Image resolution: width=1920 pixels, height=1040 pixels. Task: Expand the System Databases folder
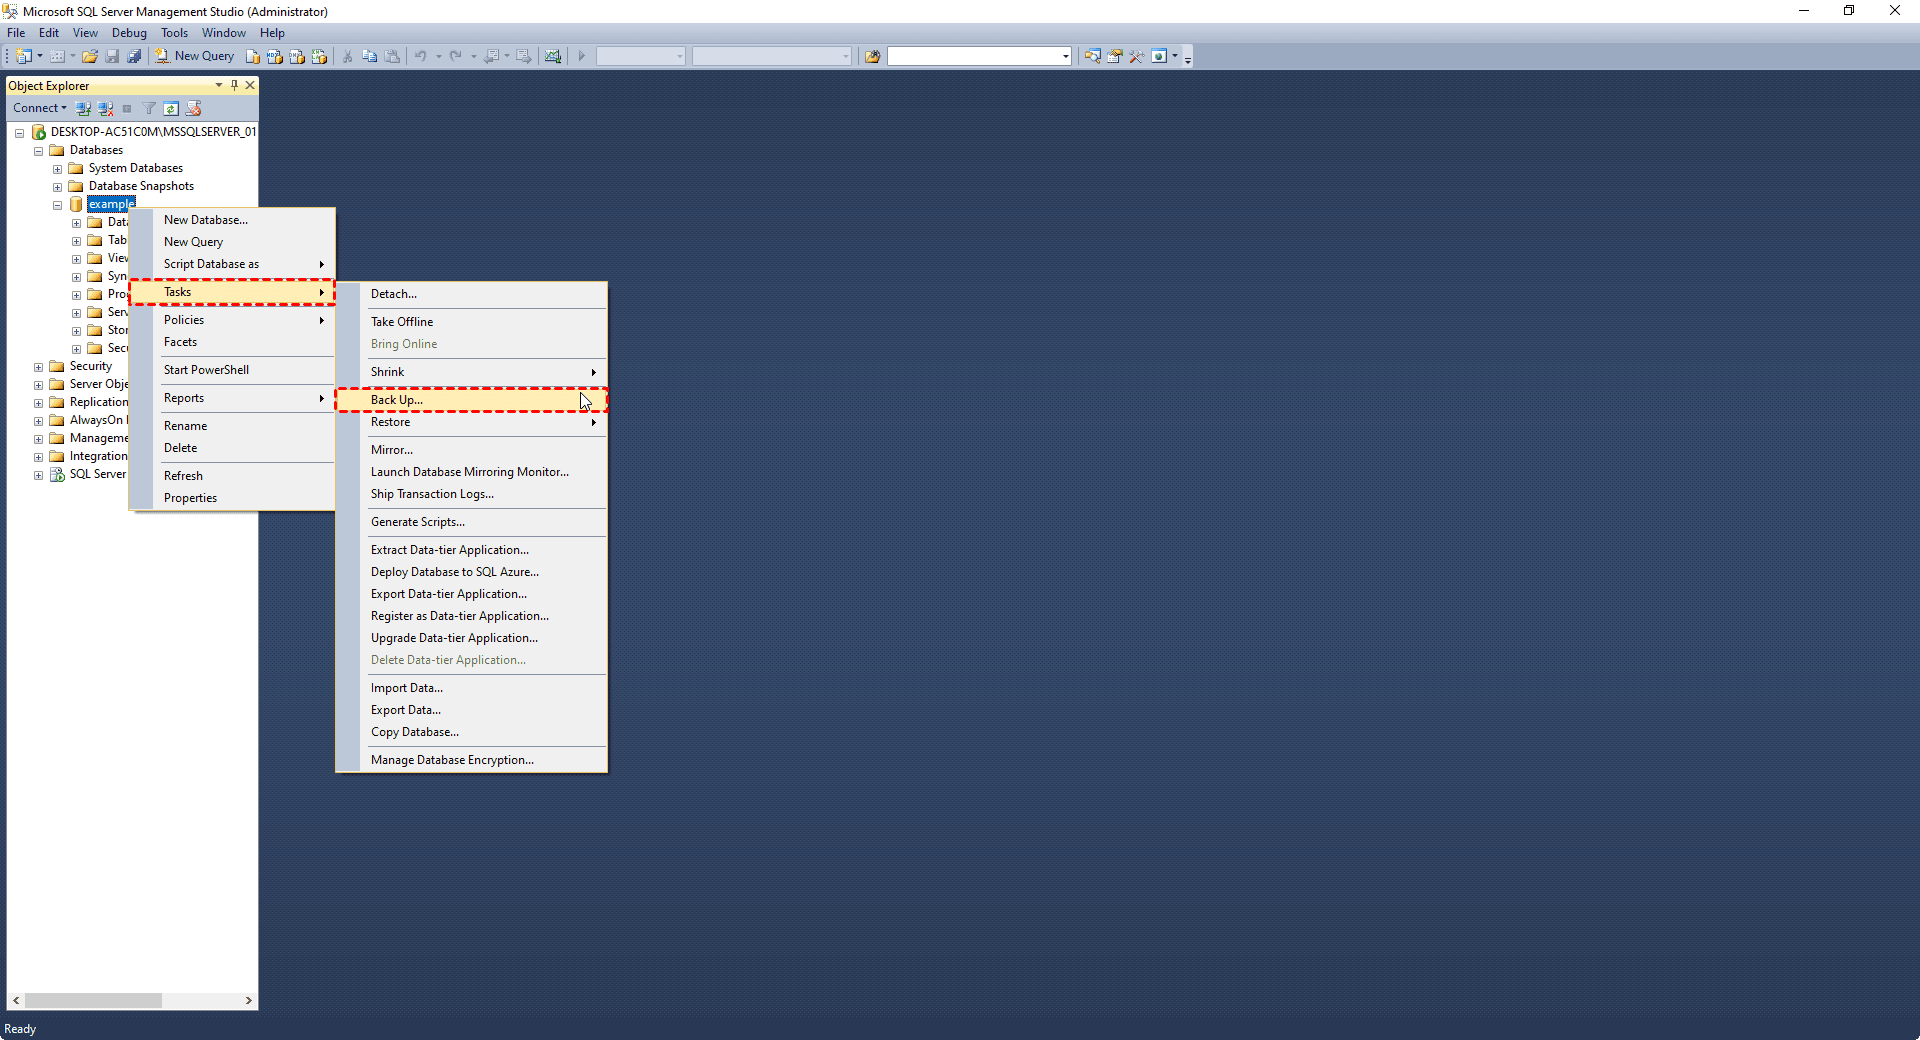(x=57, y=169)
